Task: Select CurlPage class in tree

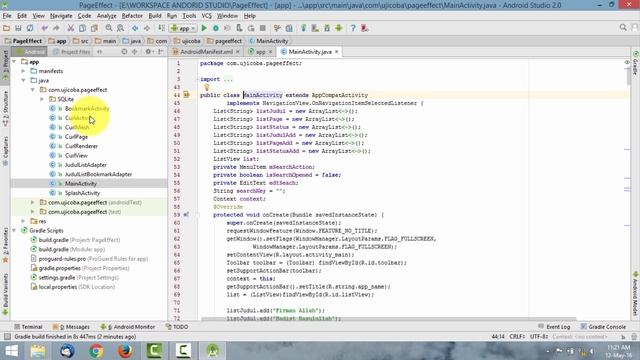Action: point(76,137)
